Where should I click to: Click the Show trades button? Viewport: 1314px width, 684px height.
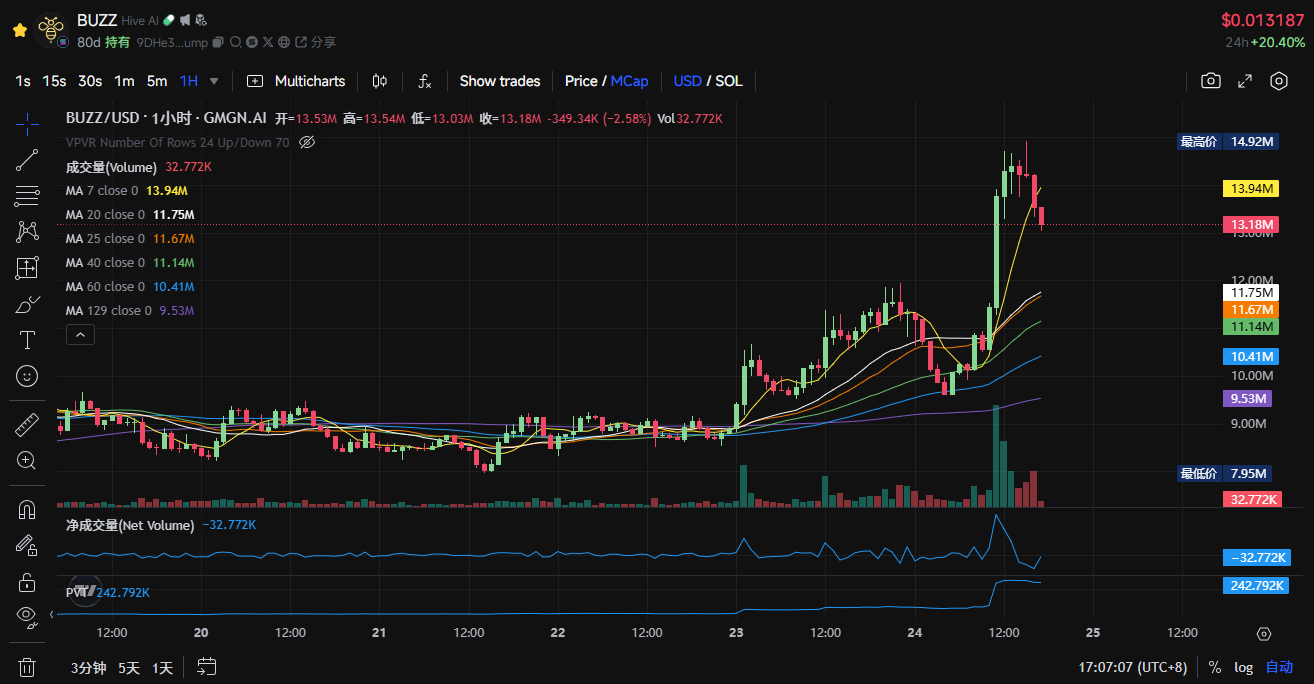pos(499,81)
